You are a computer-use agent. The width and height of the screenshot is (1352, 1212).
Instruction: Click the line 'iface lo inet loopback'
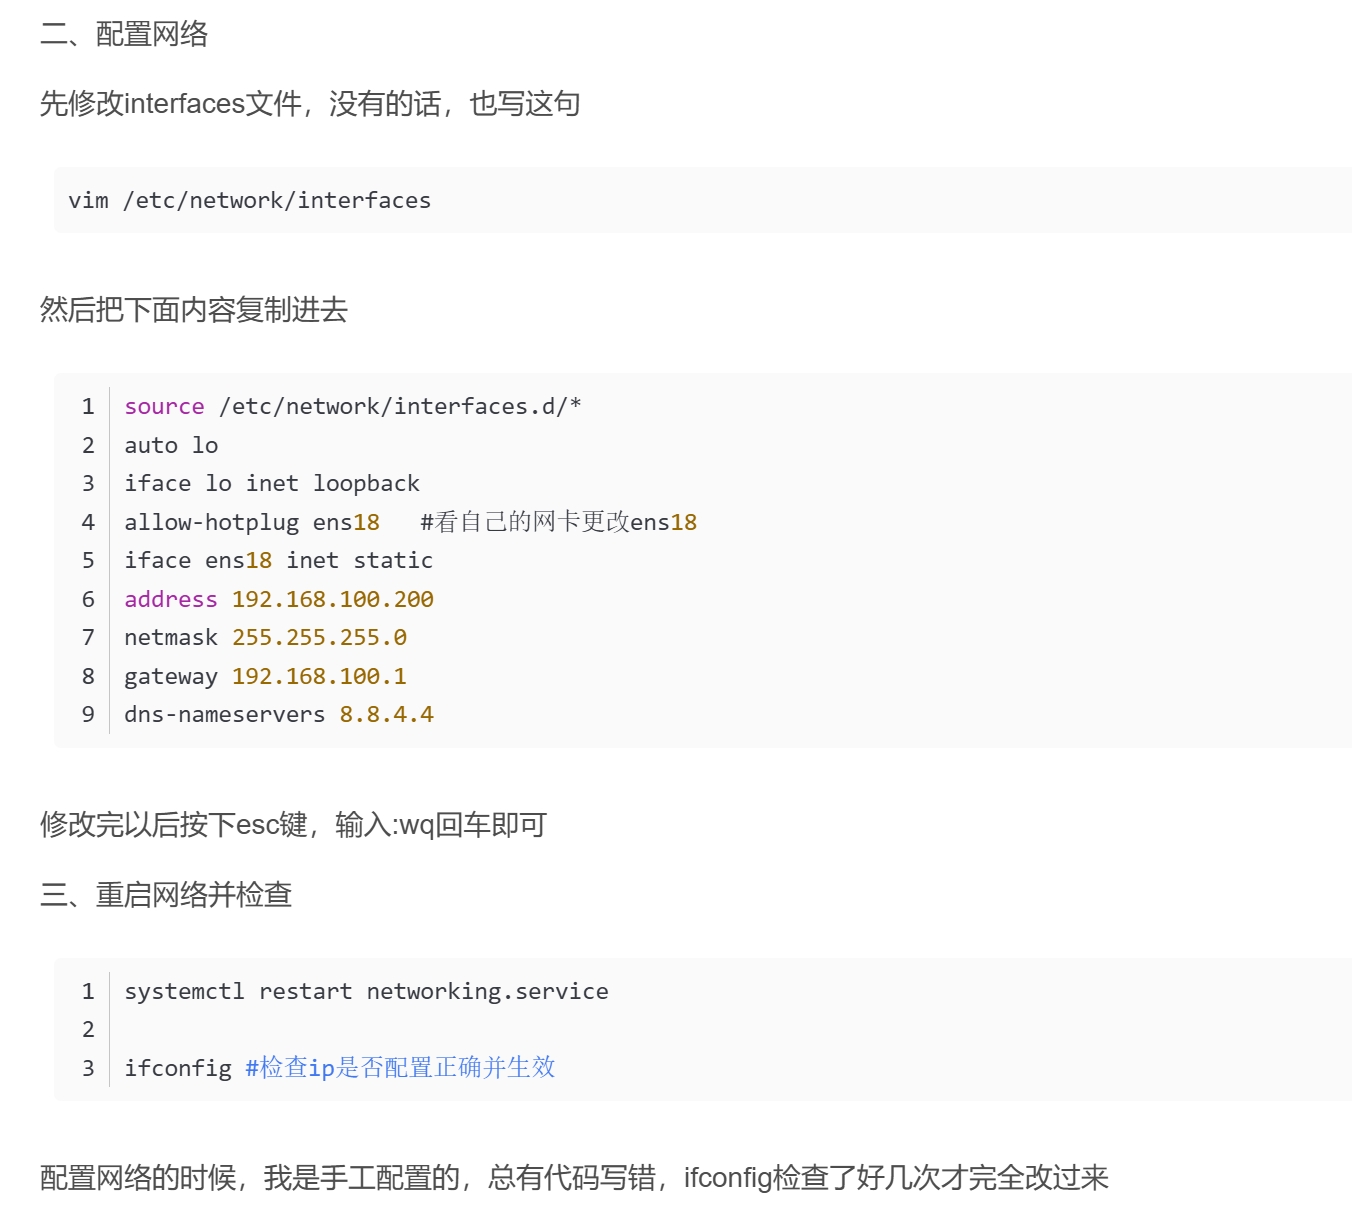[272, 483]
